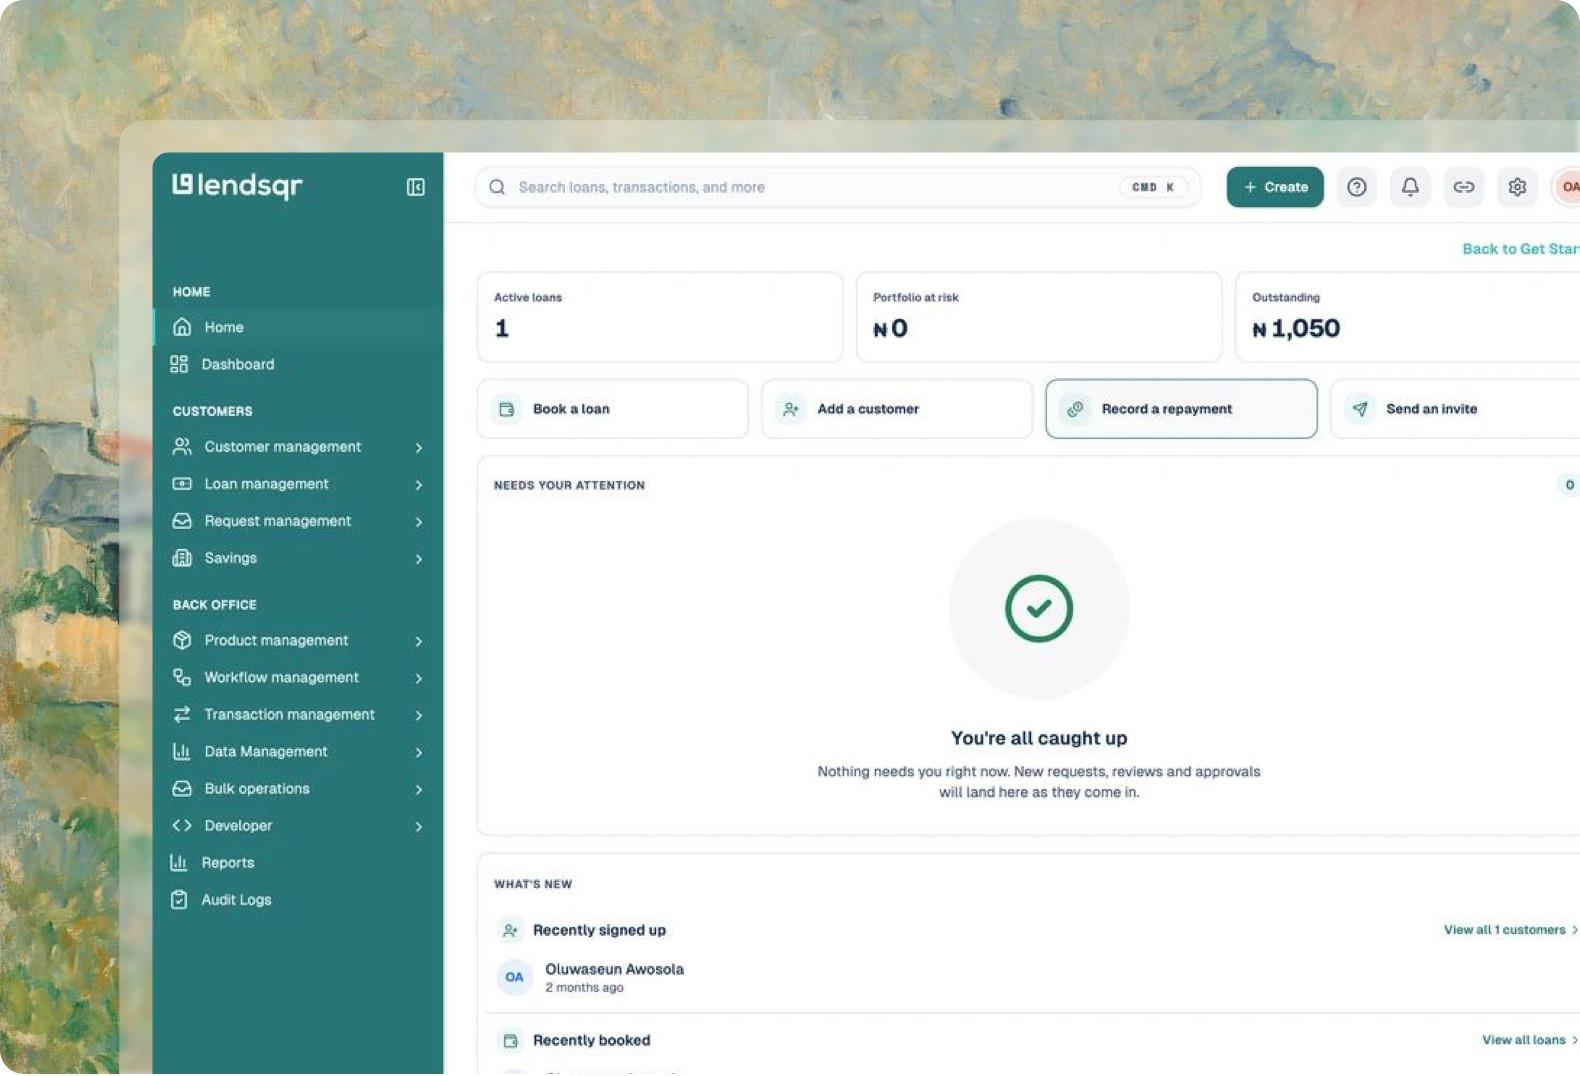Open the Outstanding ₦1,050 card
The height and width of the screenshot is (1076, 1580).
1408,317
